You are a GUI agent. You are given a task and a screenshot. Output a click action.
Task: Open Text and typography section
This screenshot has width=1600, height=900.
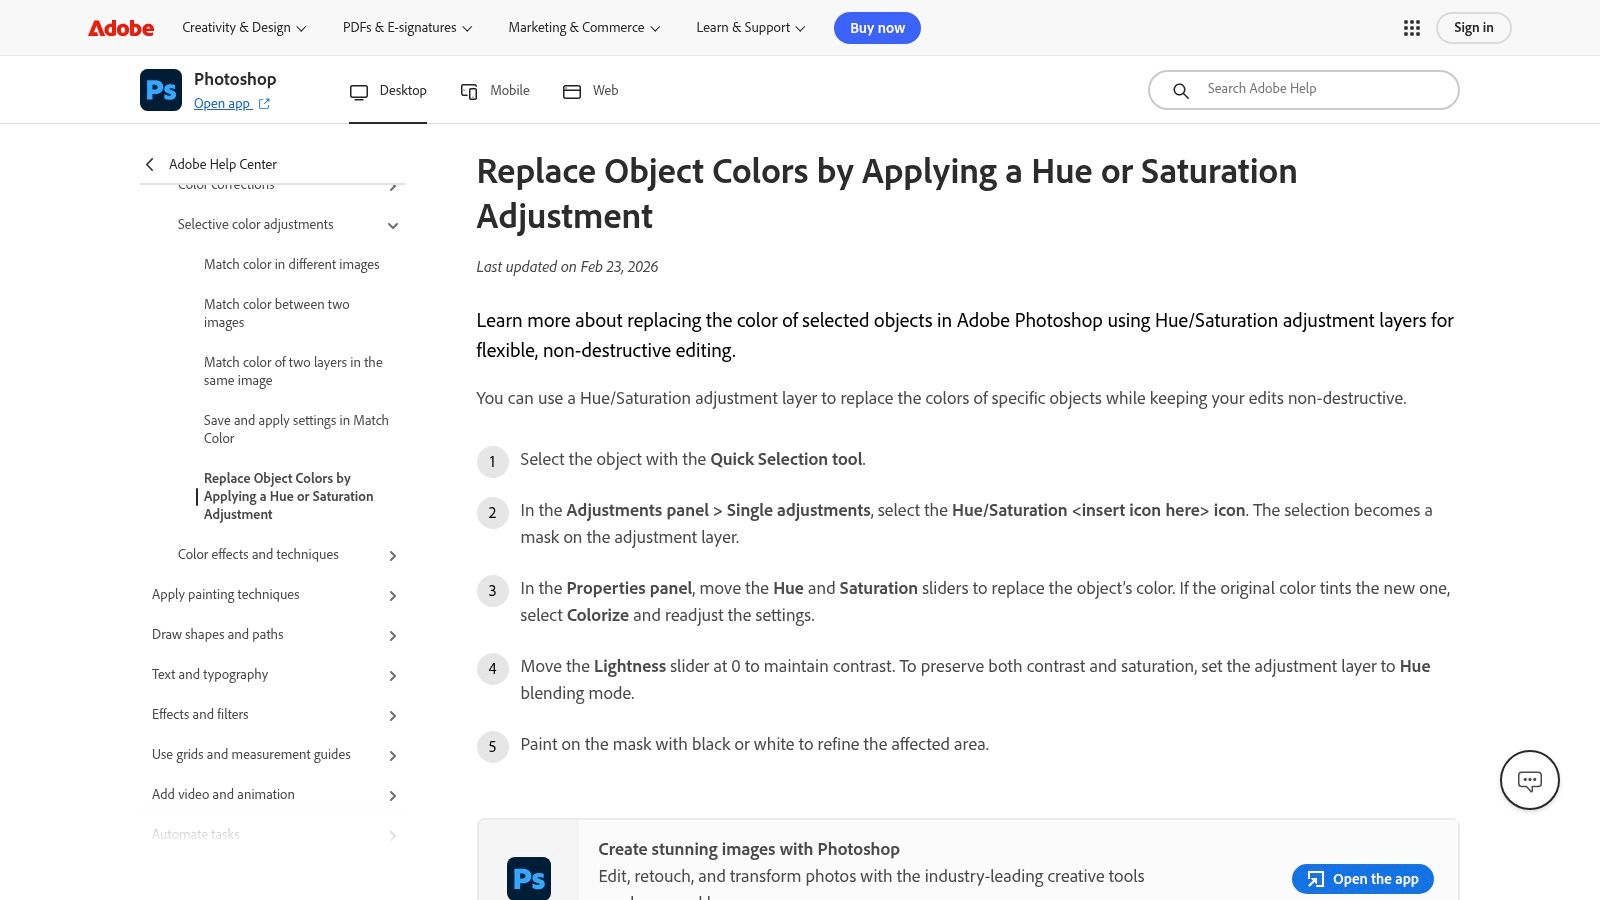[210, 674]
